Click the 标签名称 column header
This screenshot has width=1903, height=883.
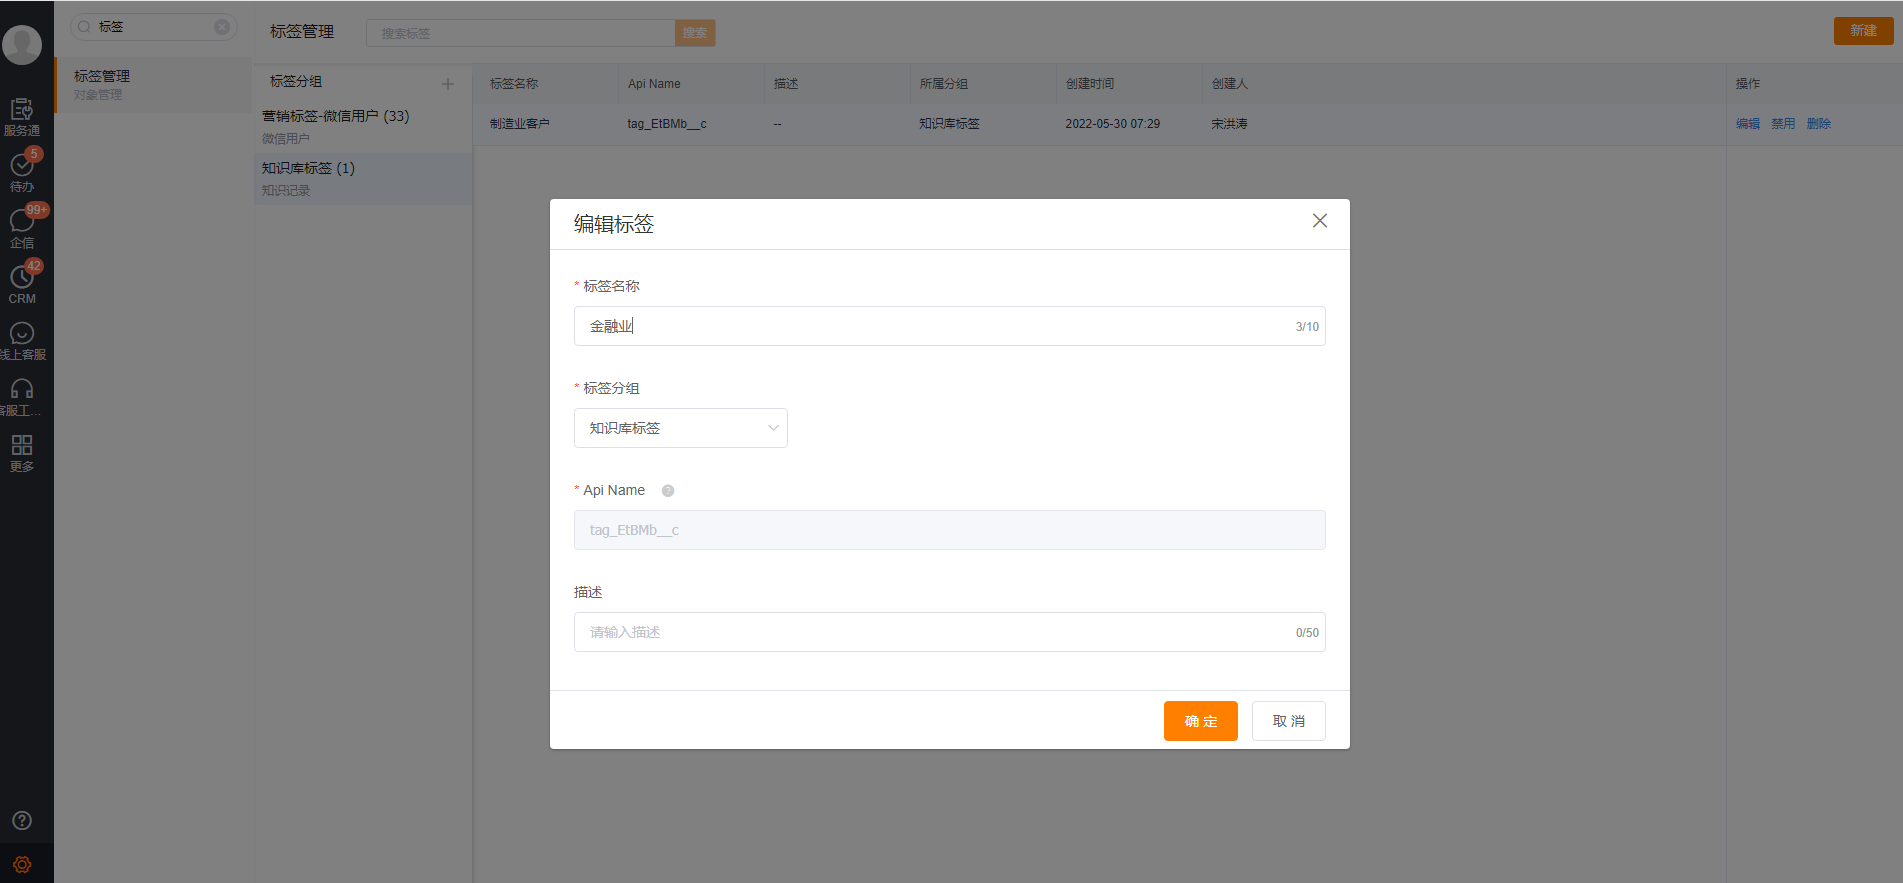(514, 84)
